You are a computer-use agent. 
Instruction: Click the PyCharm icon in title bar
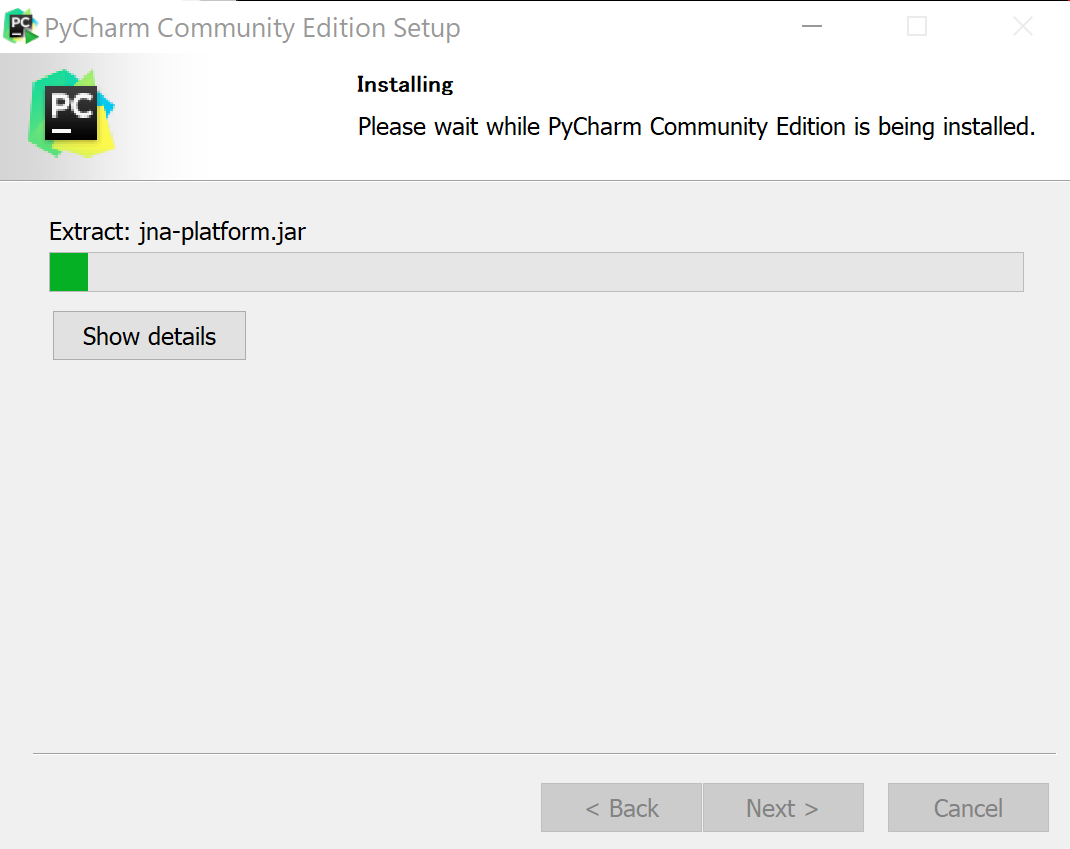pyautogui.click(x=21, y=27)
